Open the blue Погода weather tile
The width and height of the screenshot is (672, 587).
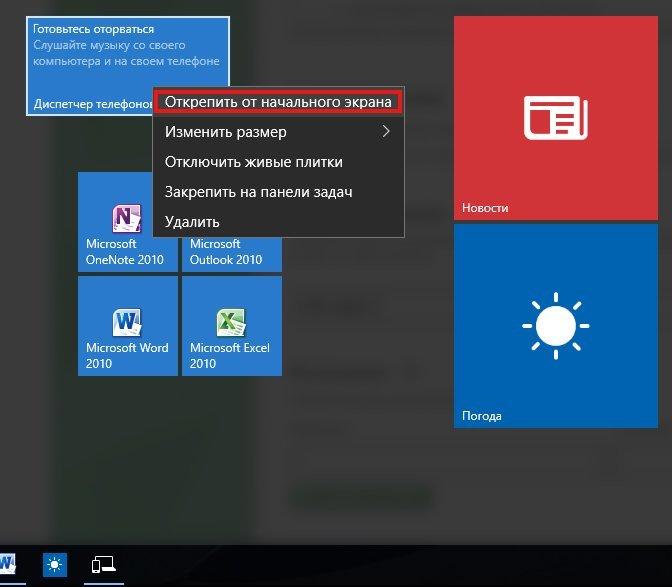(556, 326)
